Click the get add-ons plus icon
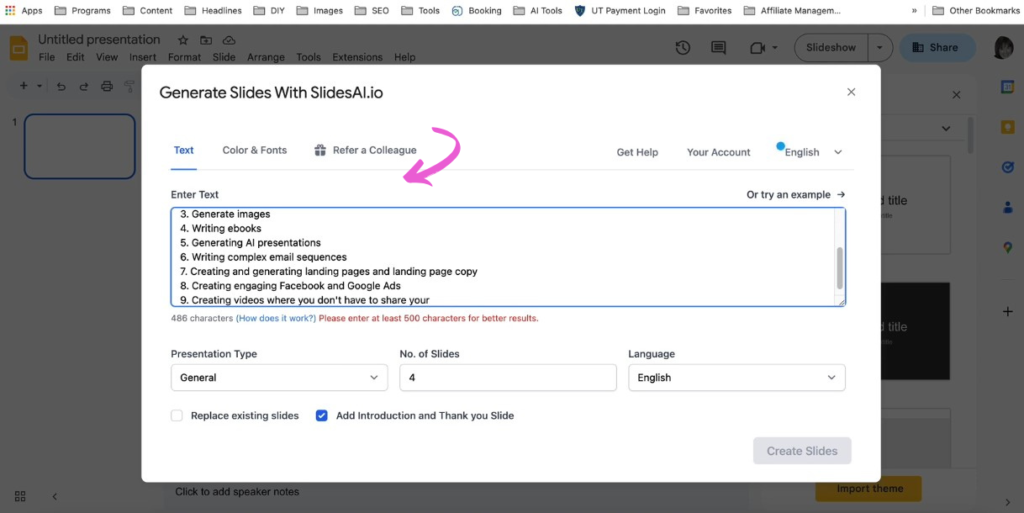The width and height of the screenshot is (1024, 513). point(1008,312)
